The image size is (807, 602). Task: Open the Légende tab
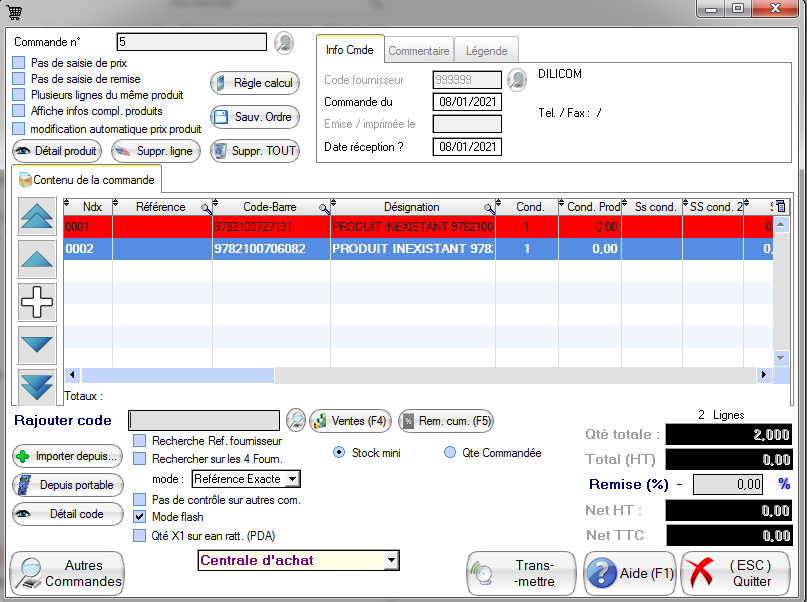[x=487, y=50]
